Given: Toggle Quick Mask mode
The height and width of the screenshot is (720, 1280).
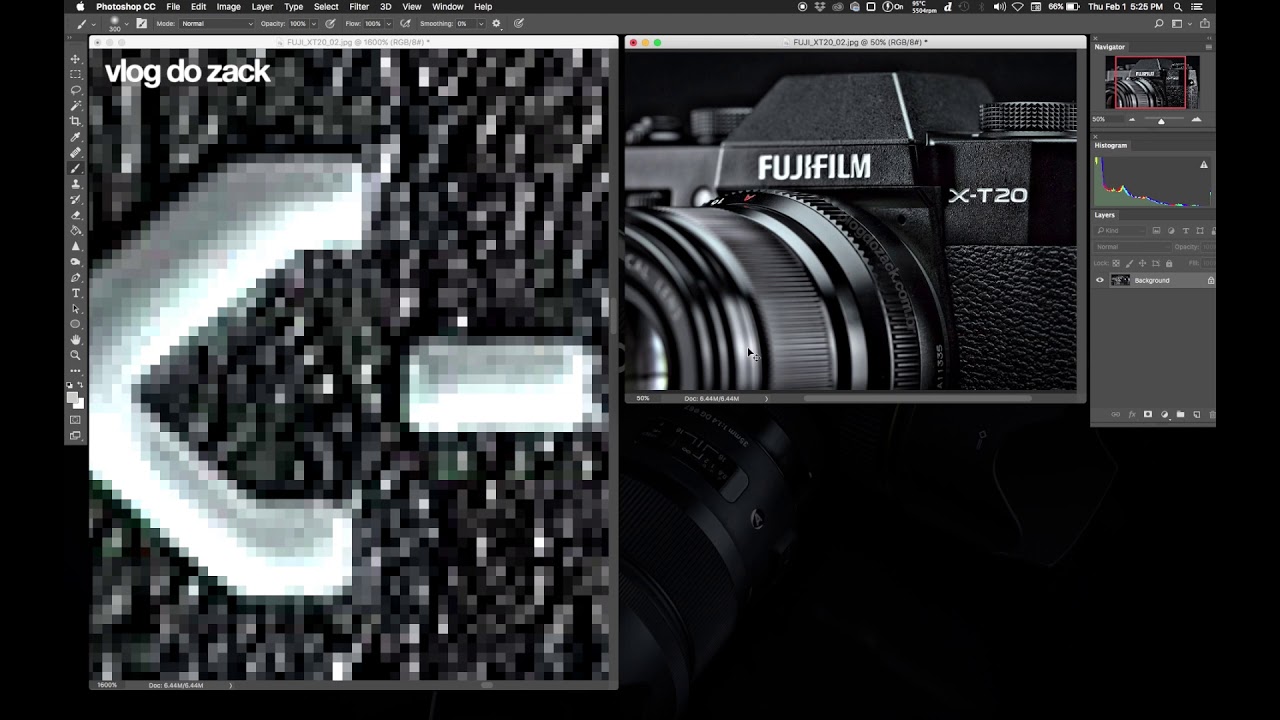Looking at the screenshot, I should [75, 420].
